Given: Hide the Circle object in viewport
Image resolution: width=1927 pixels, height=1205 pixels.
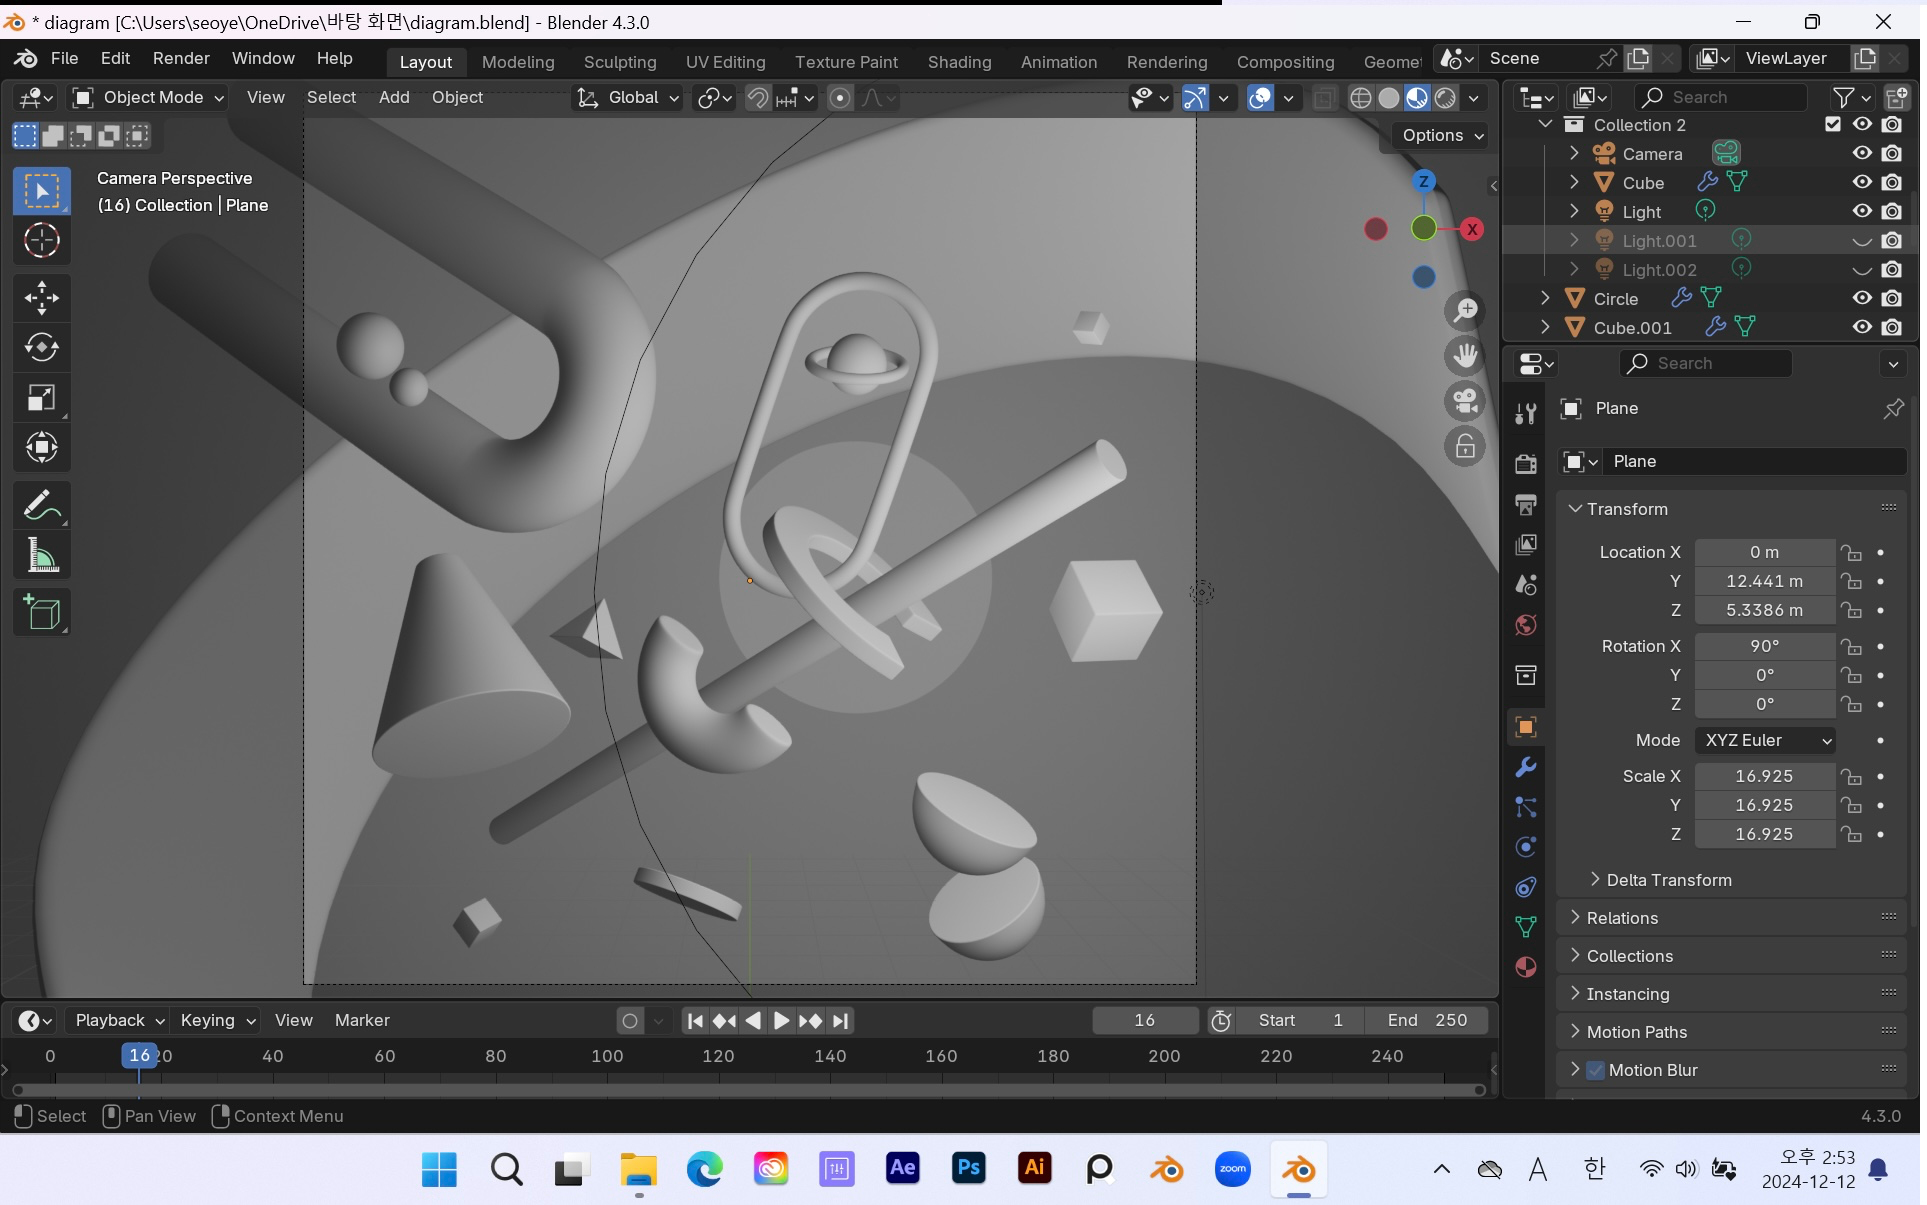Looking at the screenshot, I should click(x=1862, y=298).
